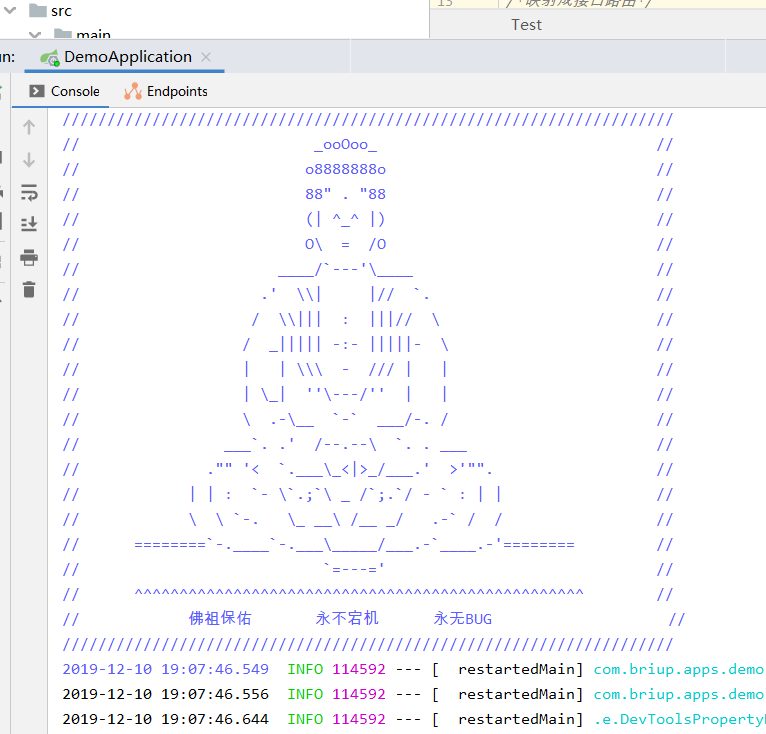
Task: Collapse the src folder chevron
Action: click(10, 10)
